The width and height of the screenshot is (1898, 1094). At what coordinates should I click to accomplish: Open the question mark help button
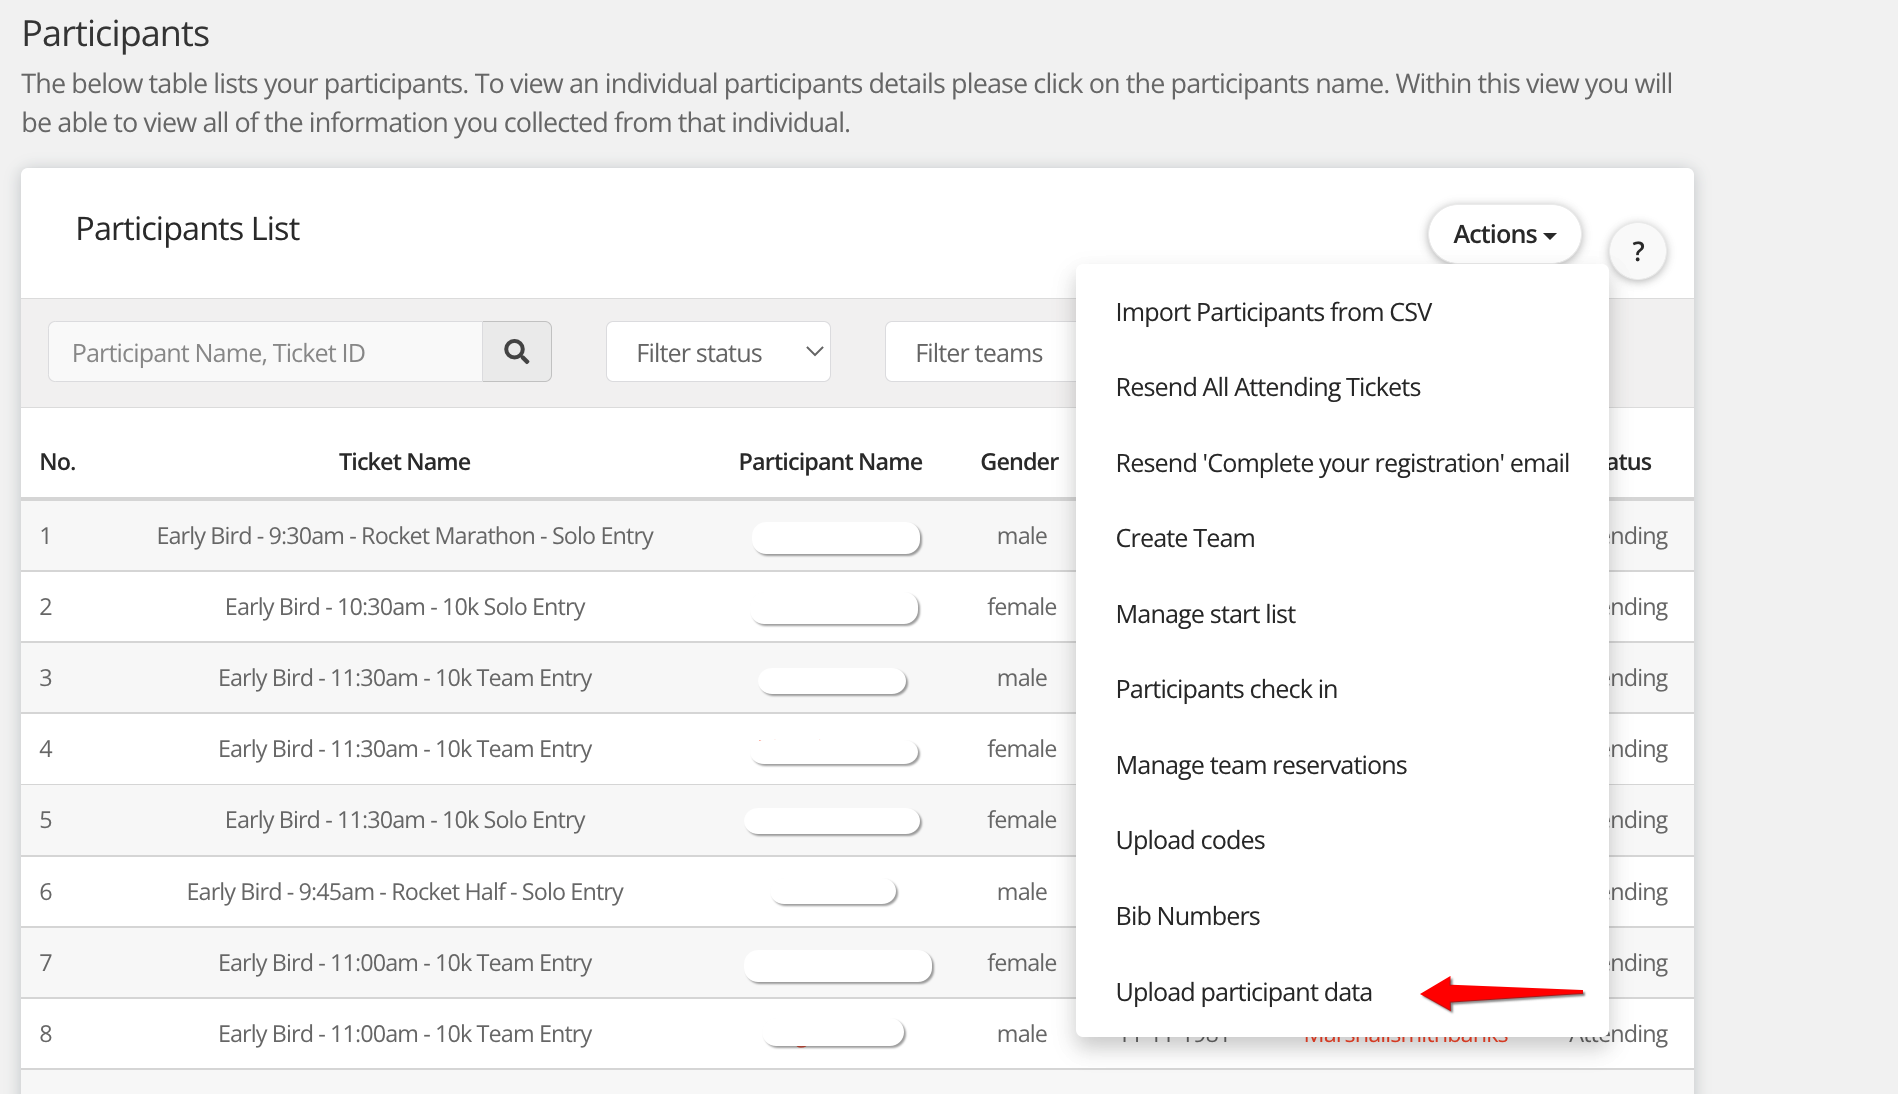click(x=1637, y=251)
